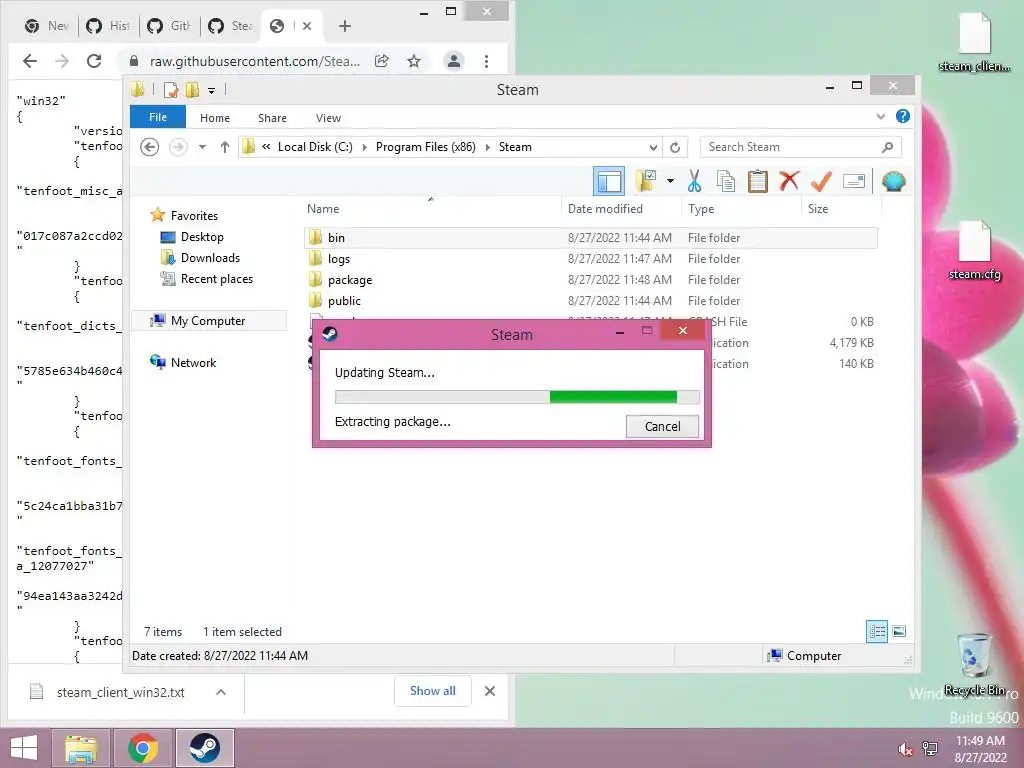1024x768 pixels.
Task: Select Network in navigation pane
Action: [x=193, y=362]
